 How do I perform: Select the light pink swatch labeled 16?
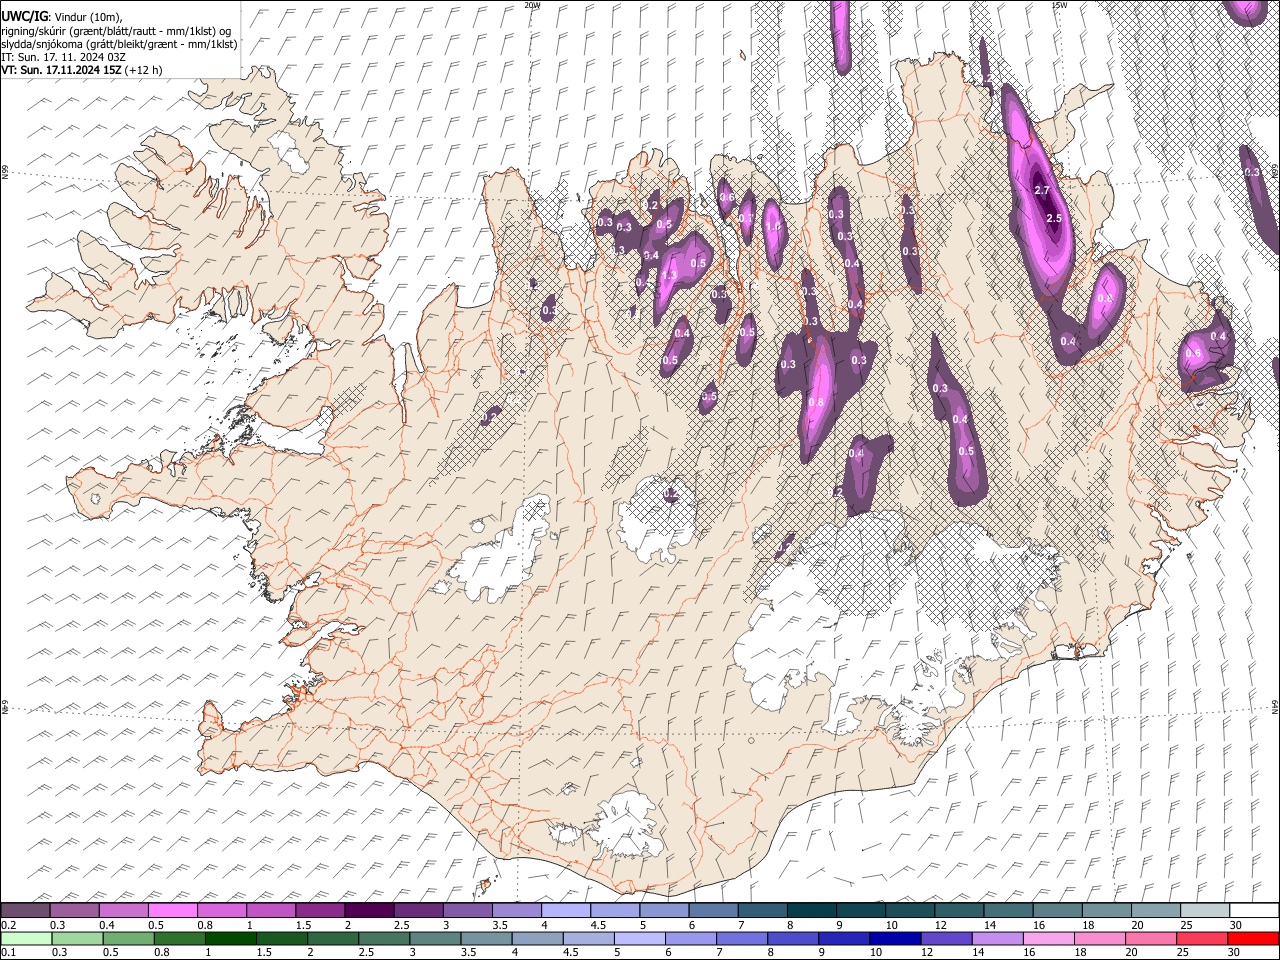pyautogui.click(x=1049, y=938)
